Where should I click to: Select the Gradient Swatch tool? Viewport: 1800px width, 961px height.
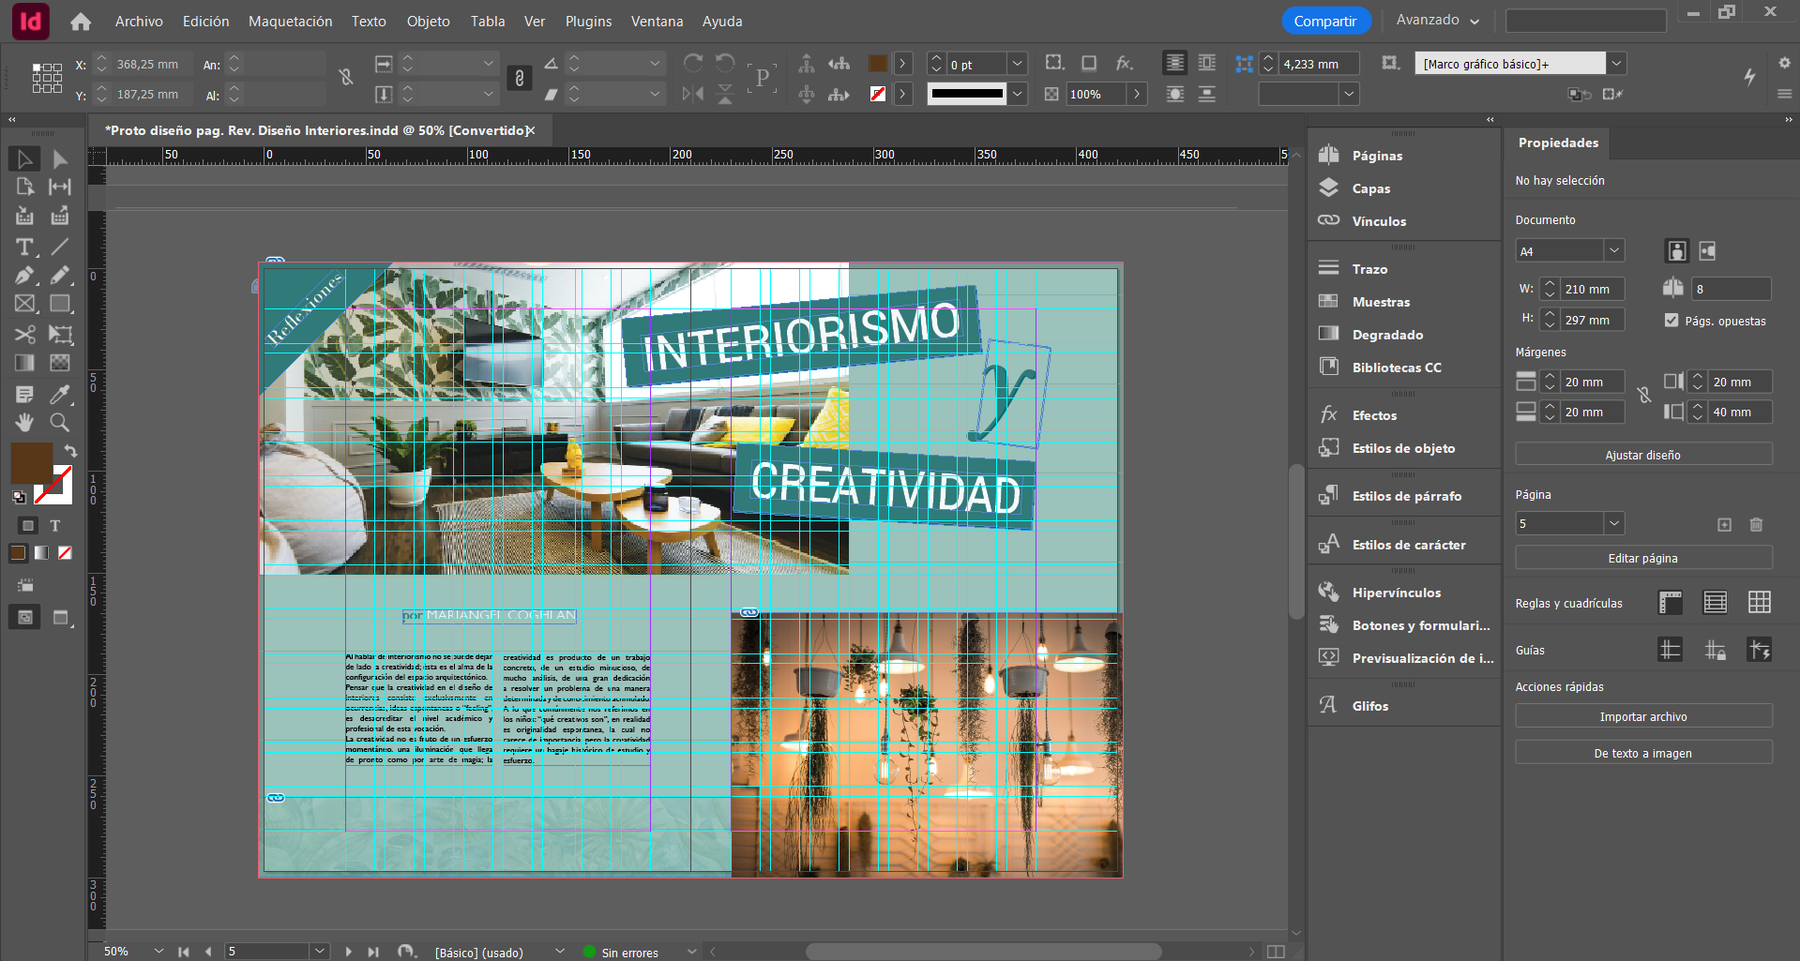click(24, 363)
